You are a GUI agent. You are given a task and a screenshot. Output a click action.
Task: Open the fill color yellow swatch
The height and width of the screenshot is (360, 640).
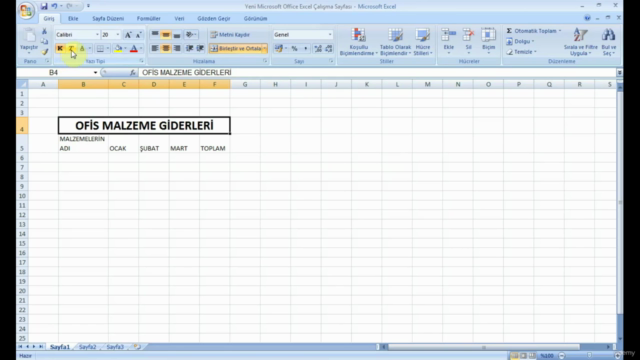(x=118, y=49)
